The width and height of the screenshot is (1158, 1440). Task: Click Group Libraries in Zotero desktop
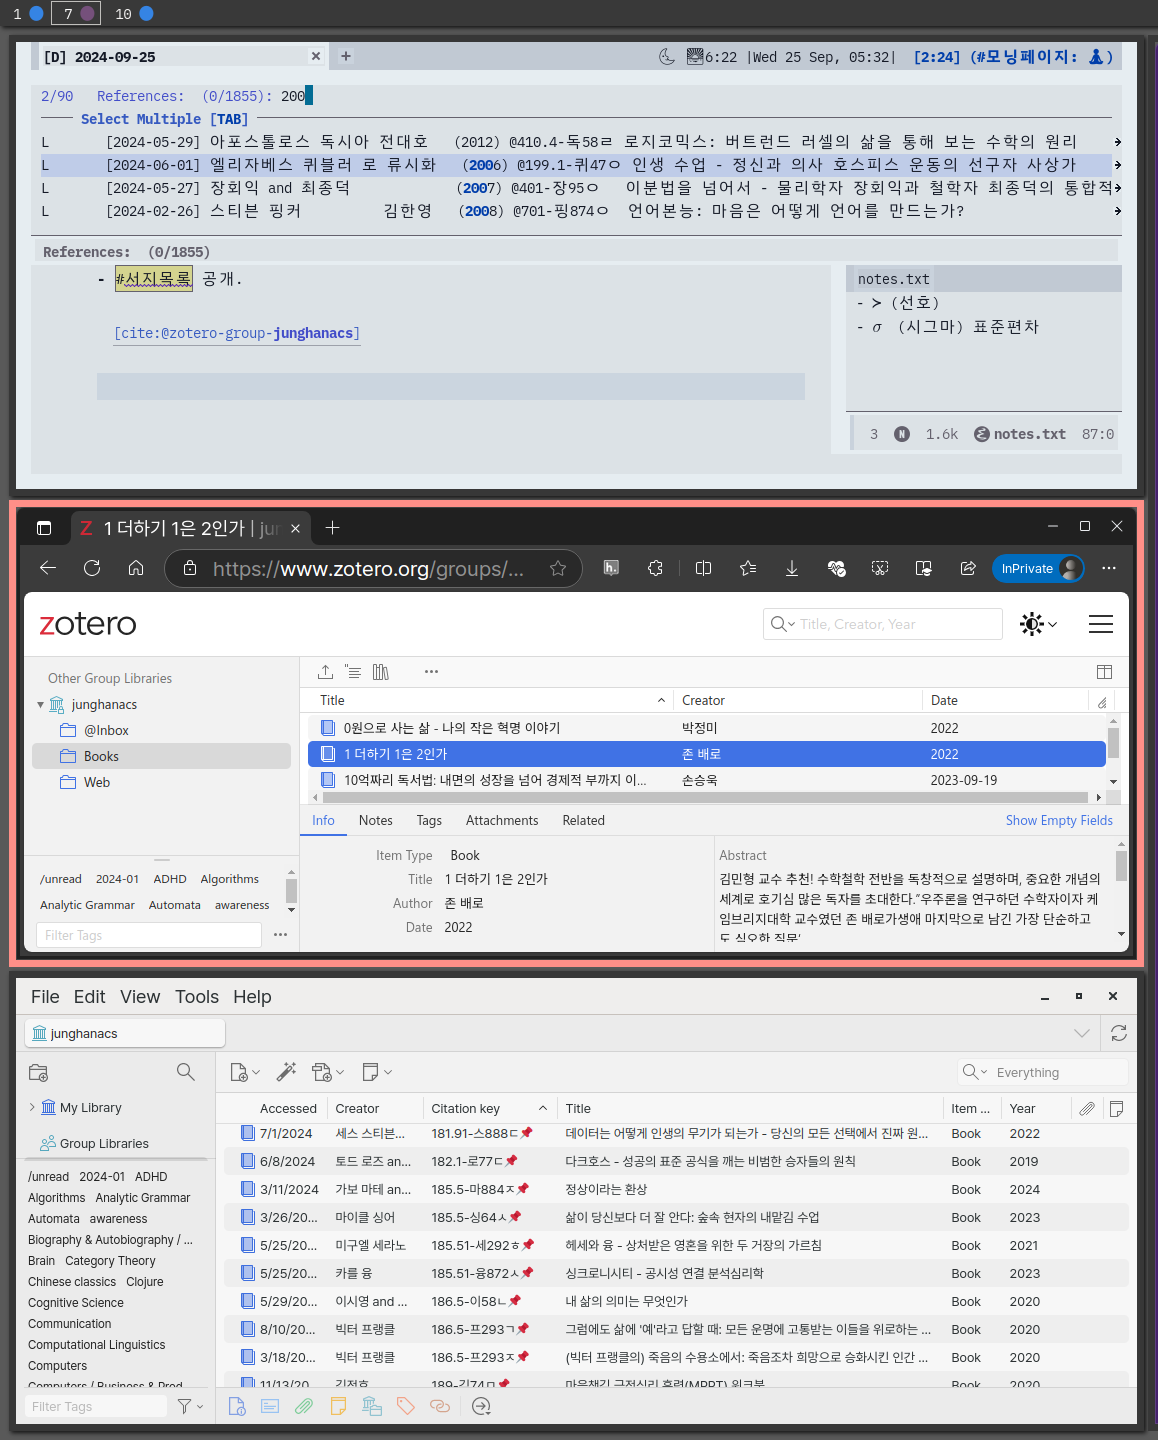point(104,1143)
